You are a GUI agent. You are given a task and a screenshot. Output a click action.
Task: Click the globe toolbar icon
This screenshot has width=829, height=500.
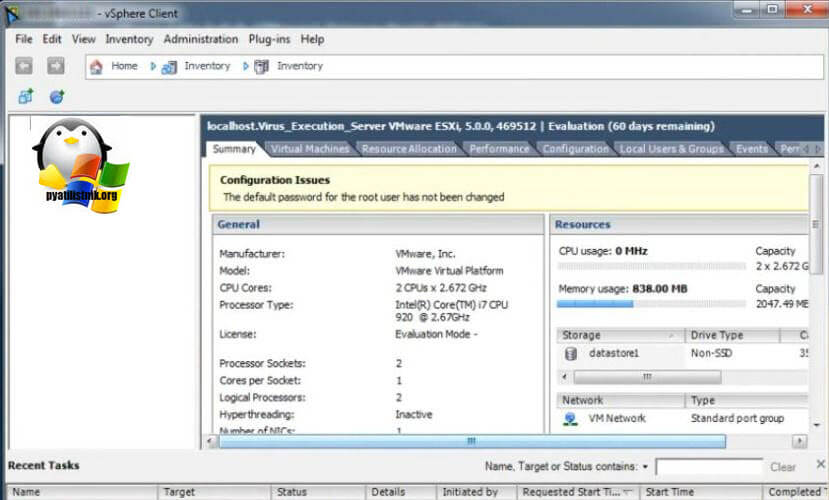pos(57,97)
